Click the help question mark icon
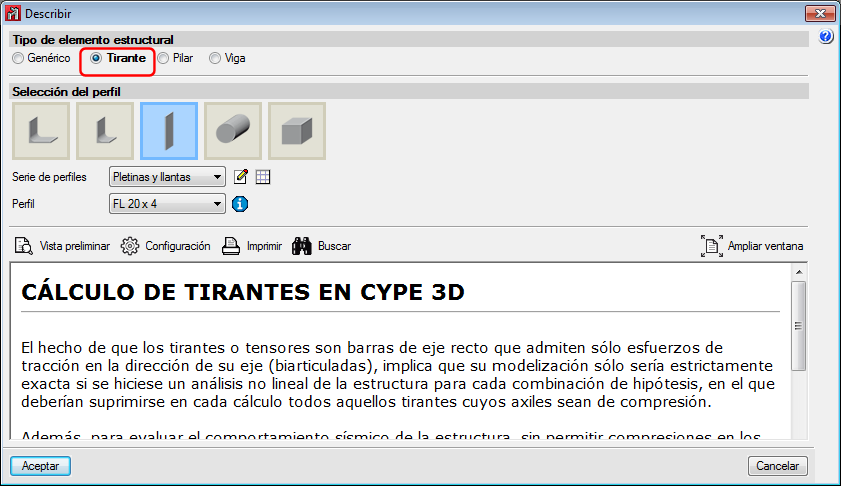This screenshot has width=841, height=486. [x=826, y=36]
